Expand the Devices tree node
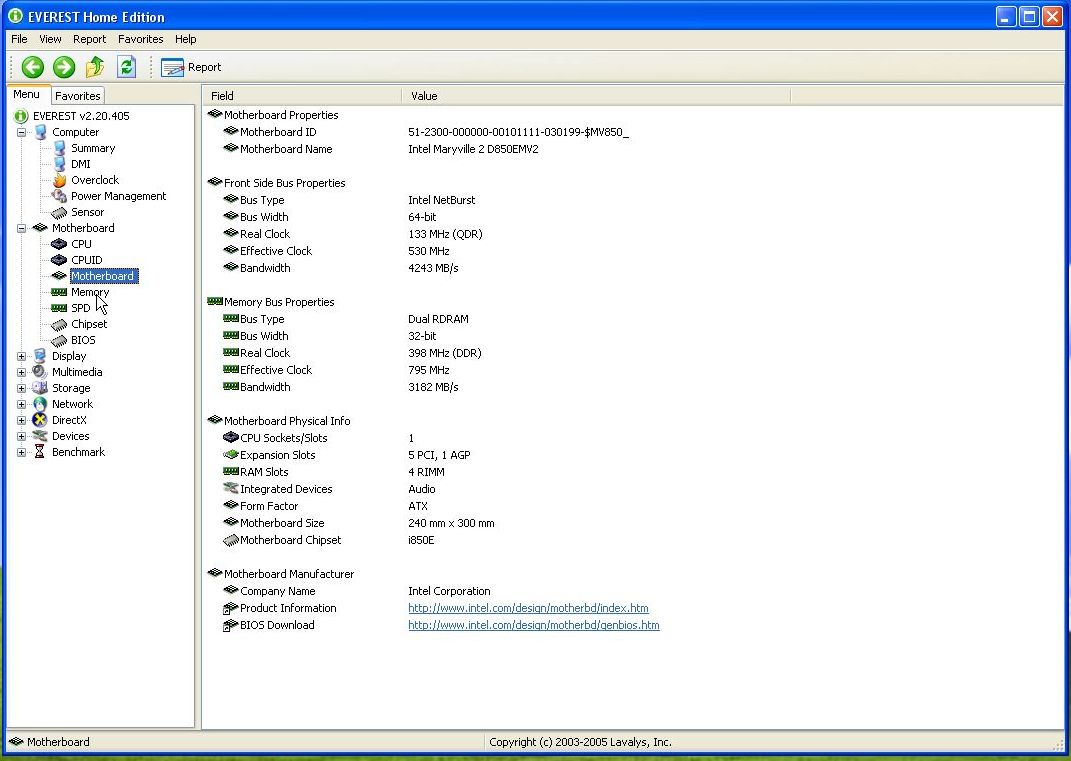Screen dimensions: 1071x761 click(x=22, y=437)
